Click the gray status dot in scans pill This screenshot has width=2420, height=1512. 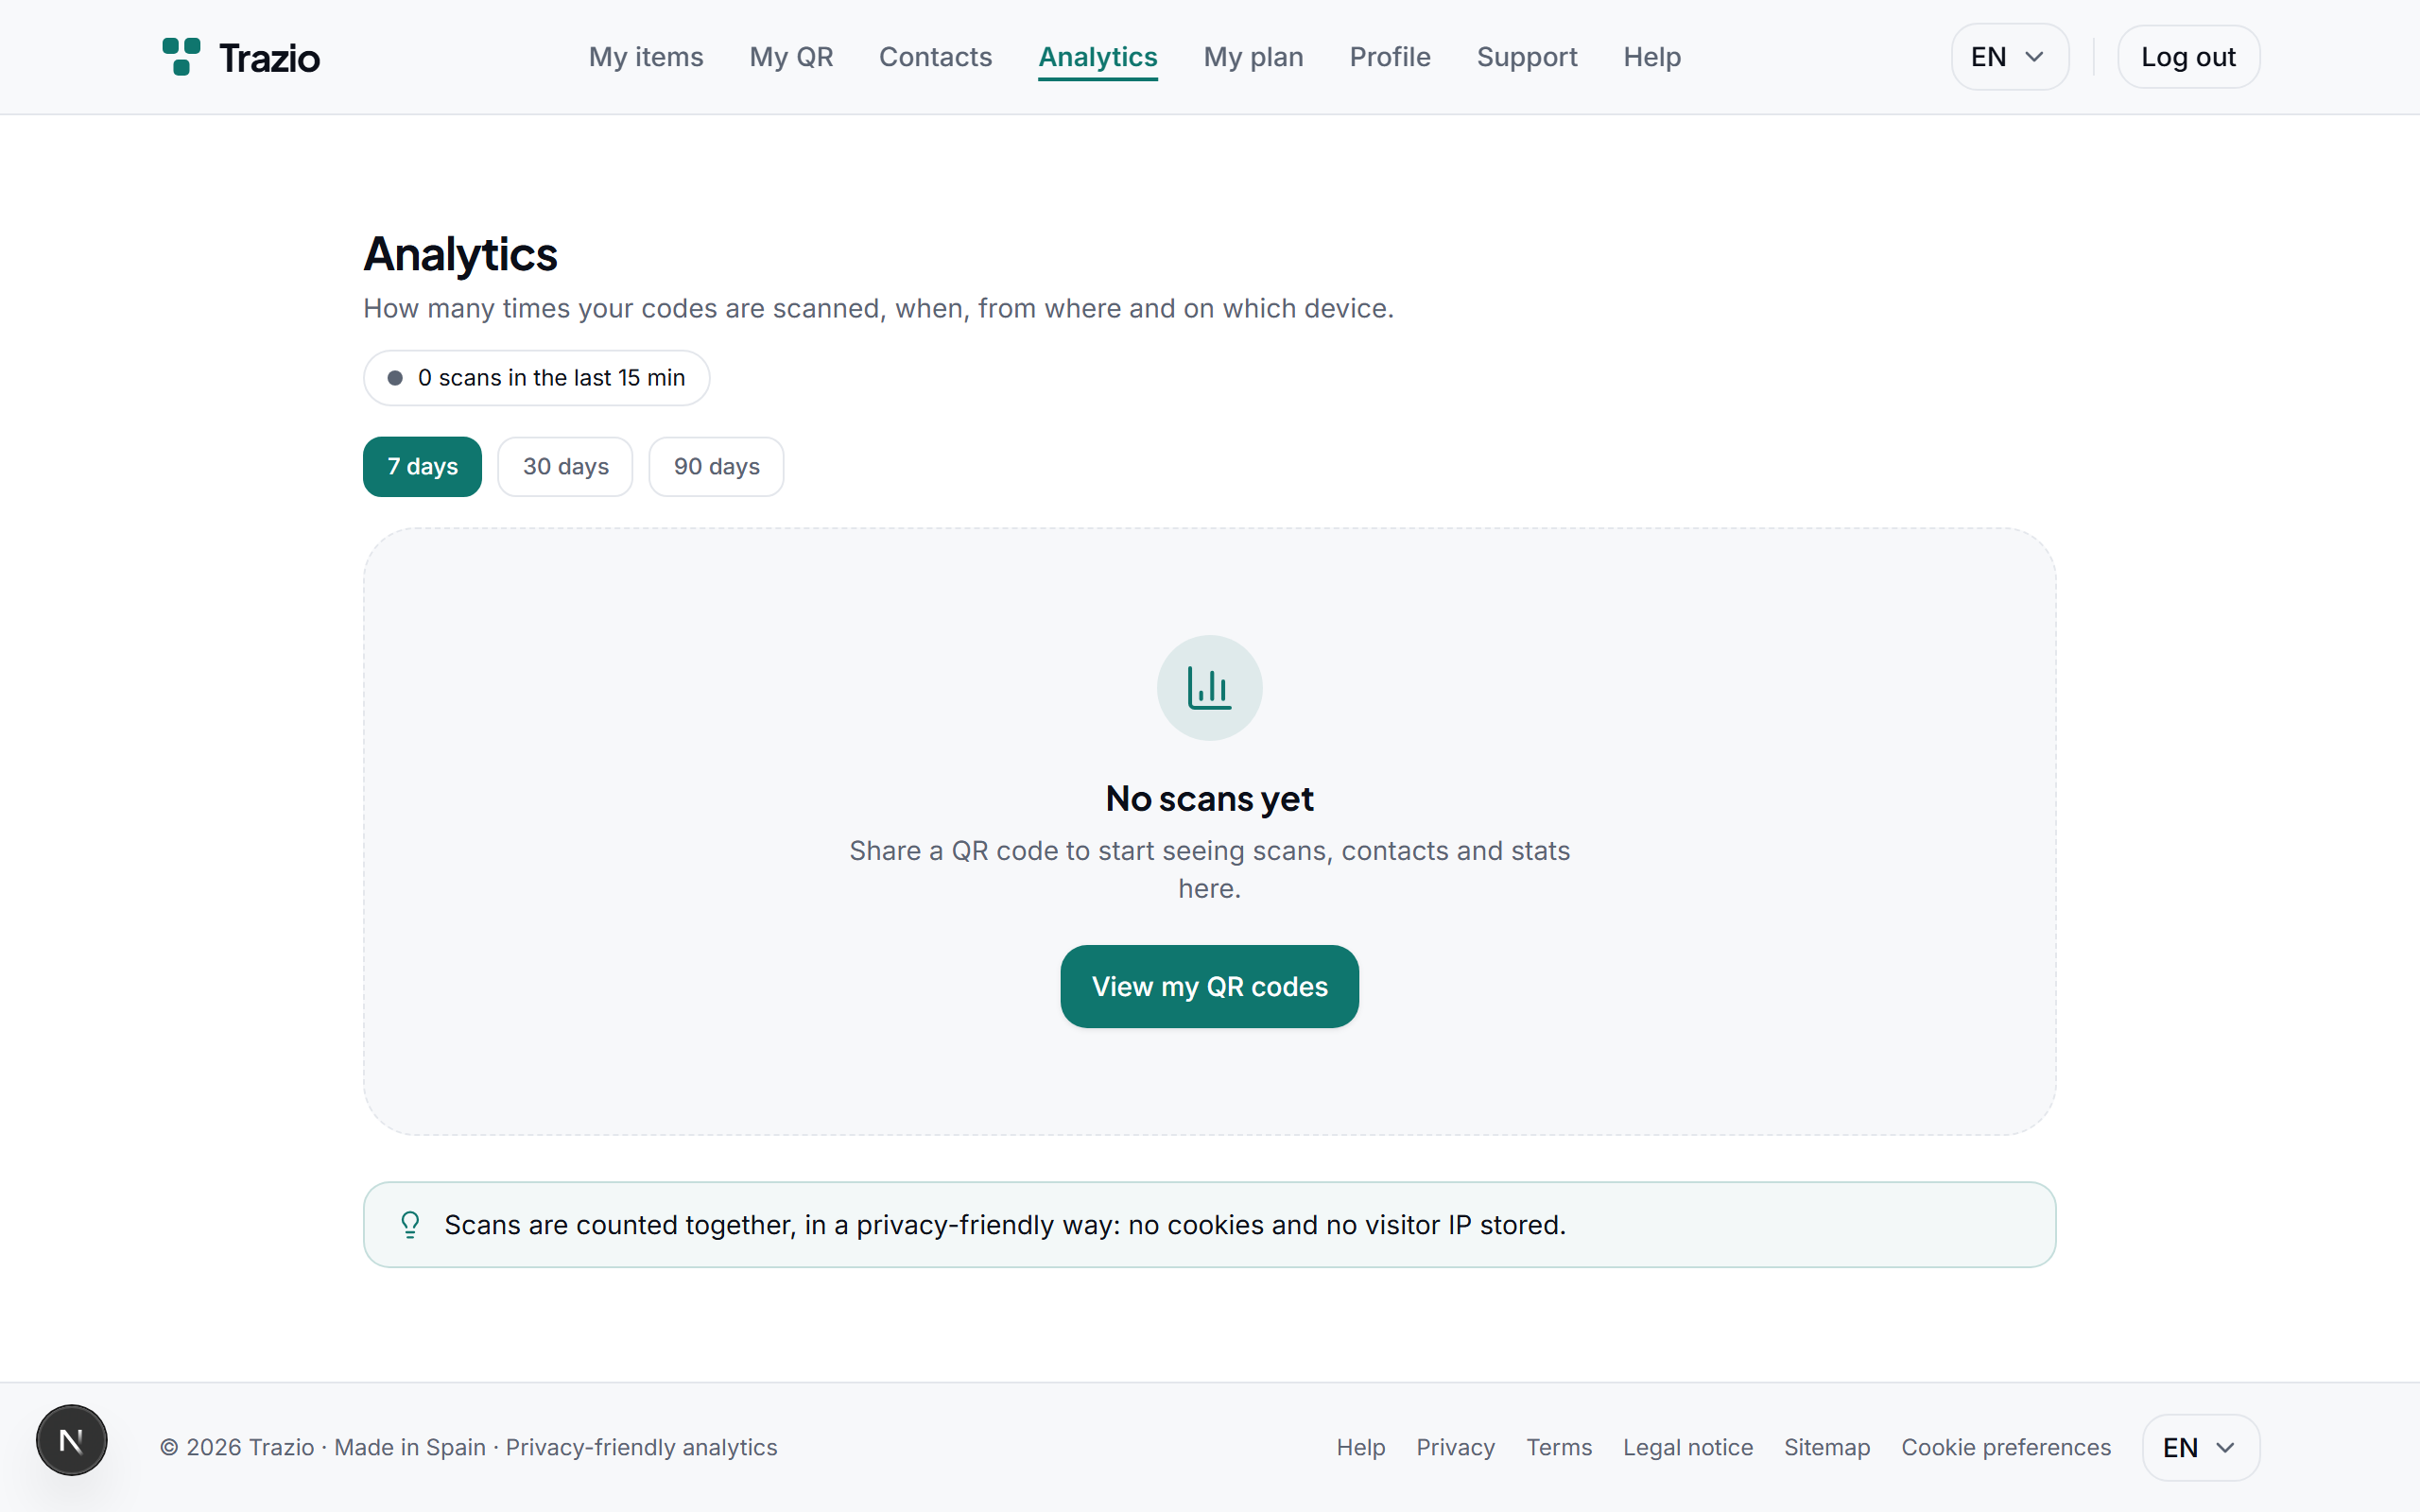395,378
